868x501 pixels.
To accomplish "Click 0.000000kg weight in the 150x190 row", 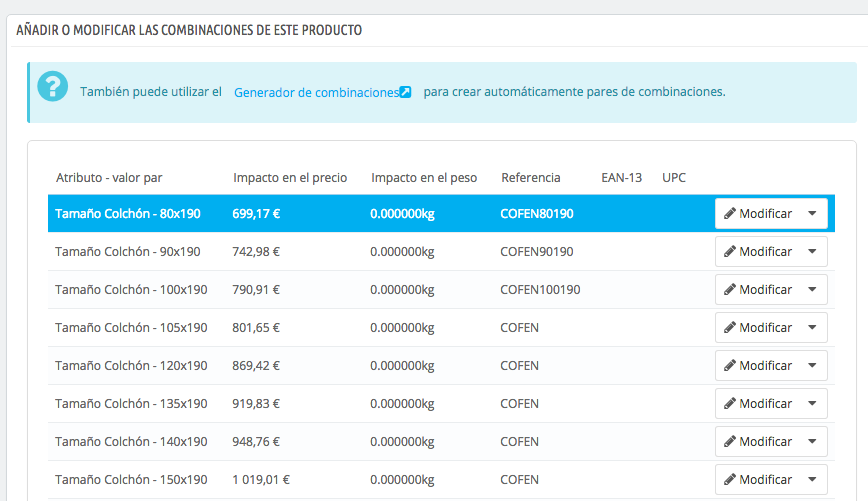I will point(402,479).
